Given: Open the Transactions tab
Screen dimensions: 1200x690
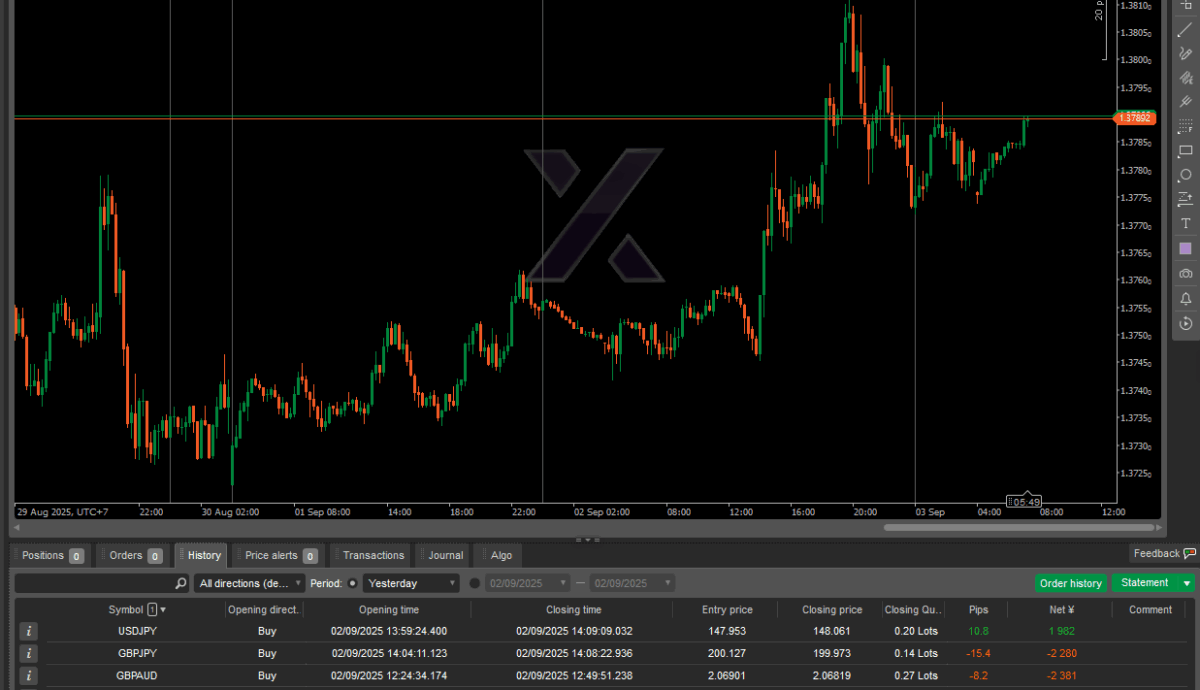Looking at the screenshot, I should point(372,555).
